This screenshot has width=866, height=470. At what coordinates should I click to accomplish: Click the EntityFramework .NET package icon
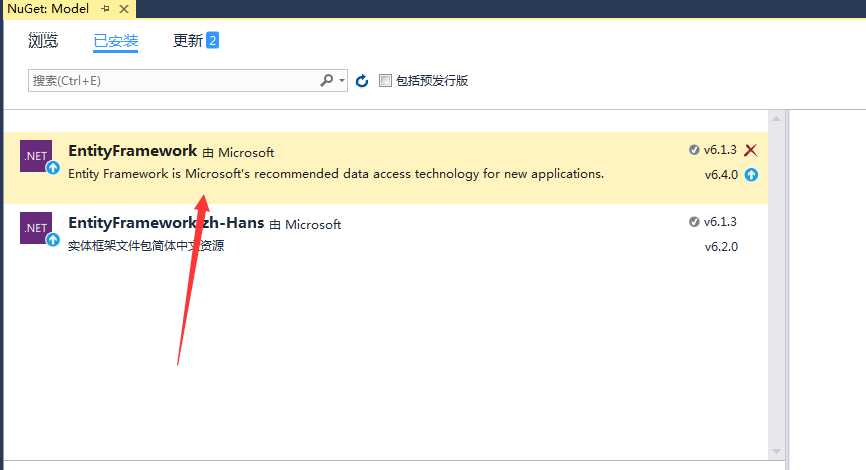click(36, 156)
